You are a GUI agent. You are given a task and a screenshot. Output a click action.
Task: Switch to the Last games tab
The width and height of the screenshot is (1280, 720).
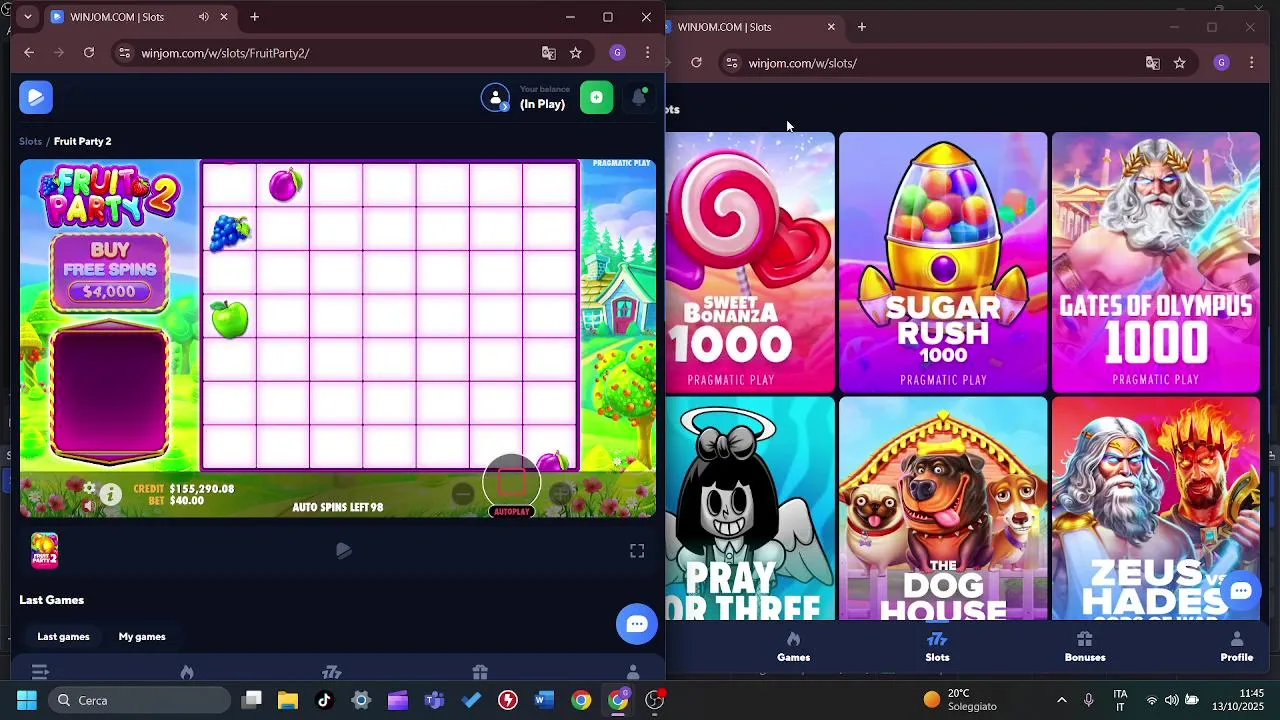63,637
